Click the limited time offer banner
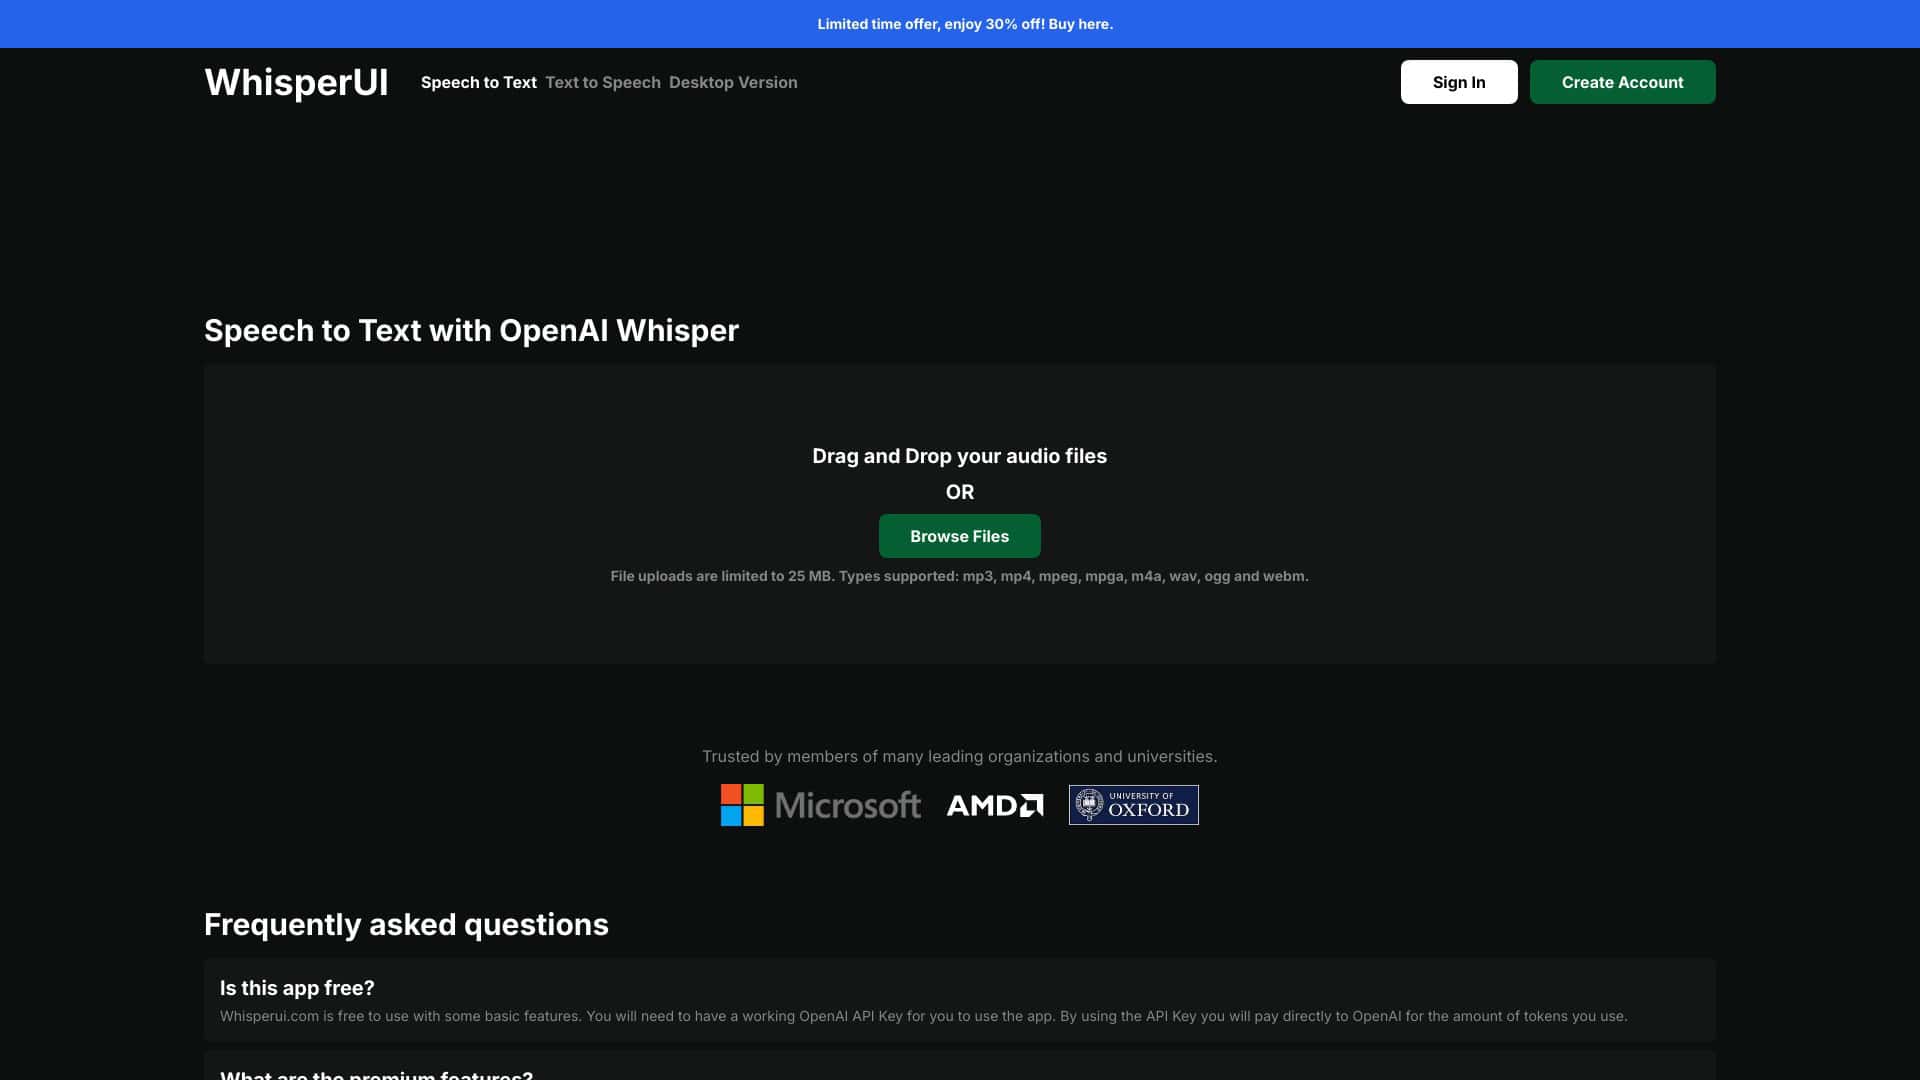The width and height of the screenshot is (1920, 1080). (960, 23)
